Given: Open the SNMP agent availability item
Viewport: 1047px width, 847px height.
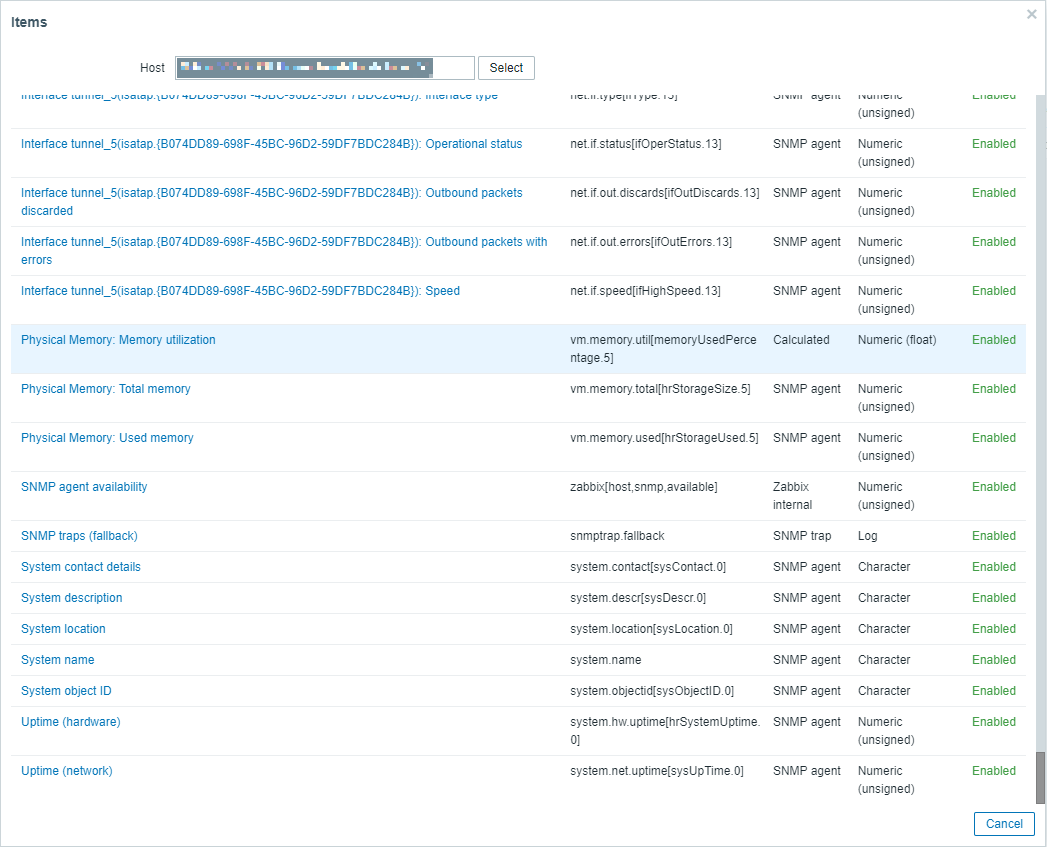Looking at the screenshot, I should pyautogui.click(x=84, y=486).
